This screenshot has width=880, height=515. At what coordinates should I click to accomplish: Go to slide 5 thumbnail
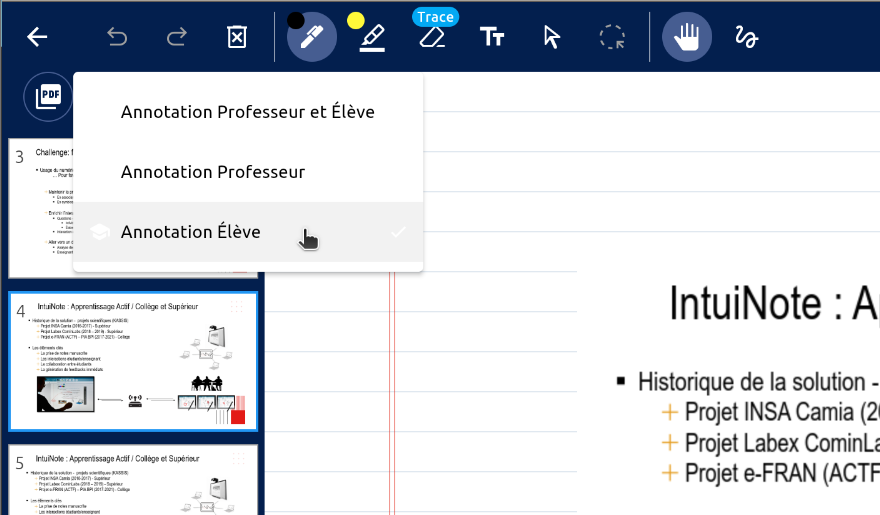point(133,480)
